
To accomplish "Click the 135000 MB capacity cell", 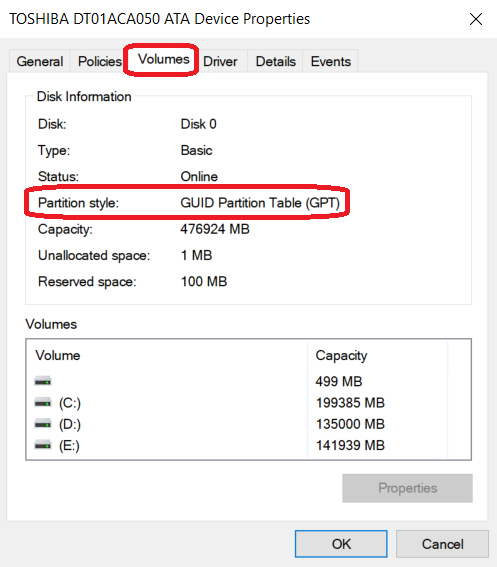I will (350, 424).
